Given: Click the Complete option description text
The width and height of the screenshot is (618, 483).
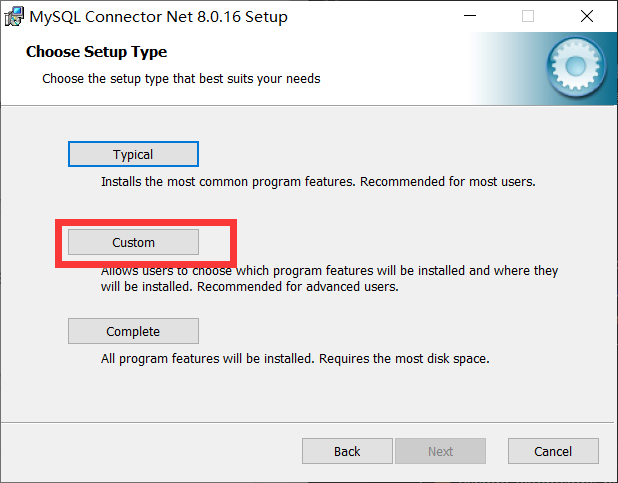Looking at the screenshot, I should (294, 358).
